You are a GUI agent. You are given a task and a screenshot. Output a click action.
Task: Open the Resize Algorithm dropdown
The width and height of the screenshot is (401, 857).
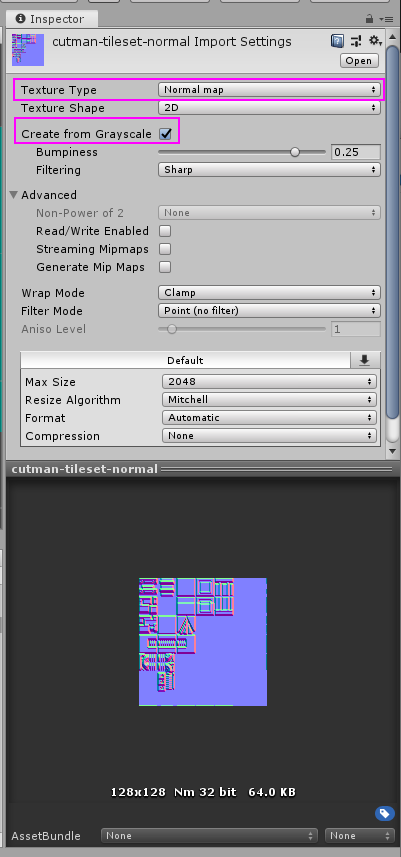[x=269, y=400]
